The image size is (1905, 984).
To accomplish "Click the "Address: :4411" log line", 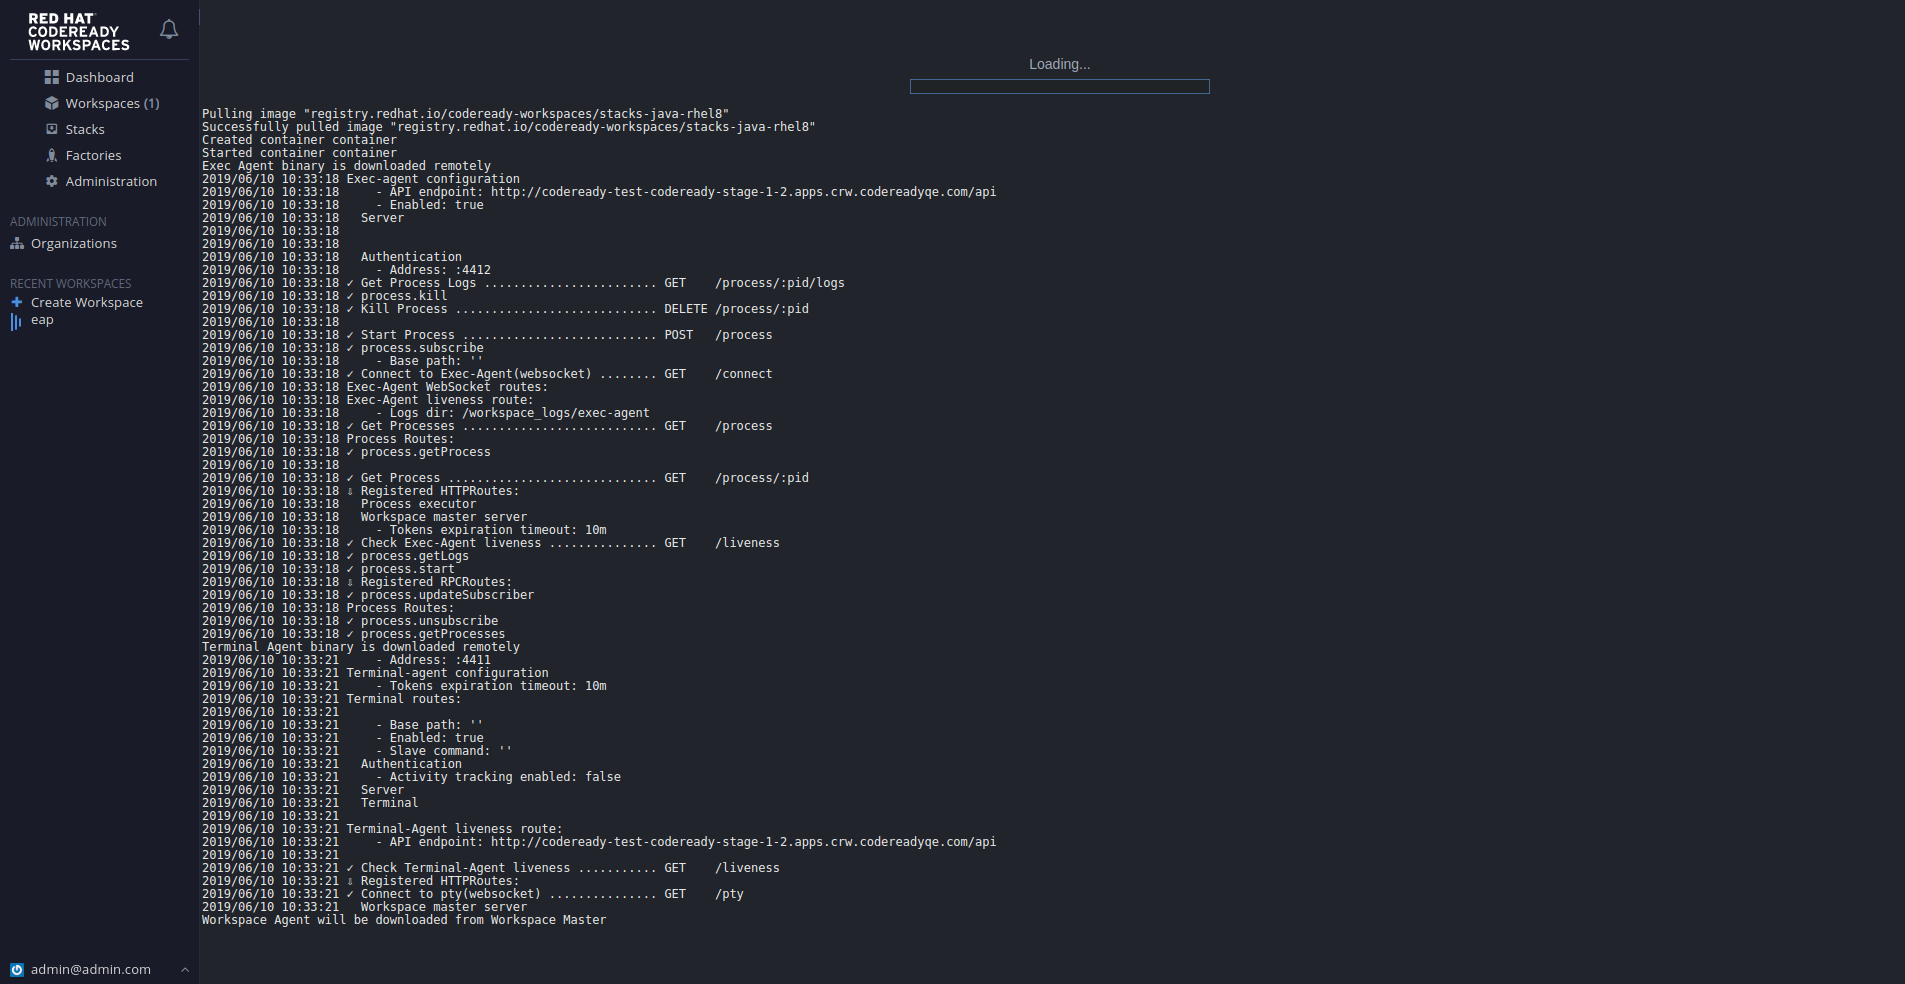I will click(346, 660).
